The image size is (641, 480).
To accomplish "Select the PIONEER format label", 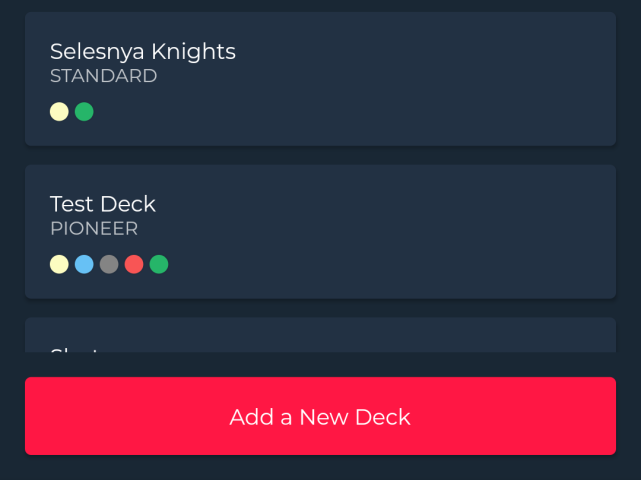I will [x=94, y=229].
